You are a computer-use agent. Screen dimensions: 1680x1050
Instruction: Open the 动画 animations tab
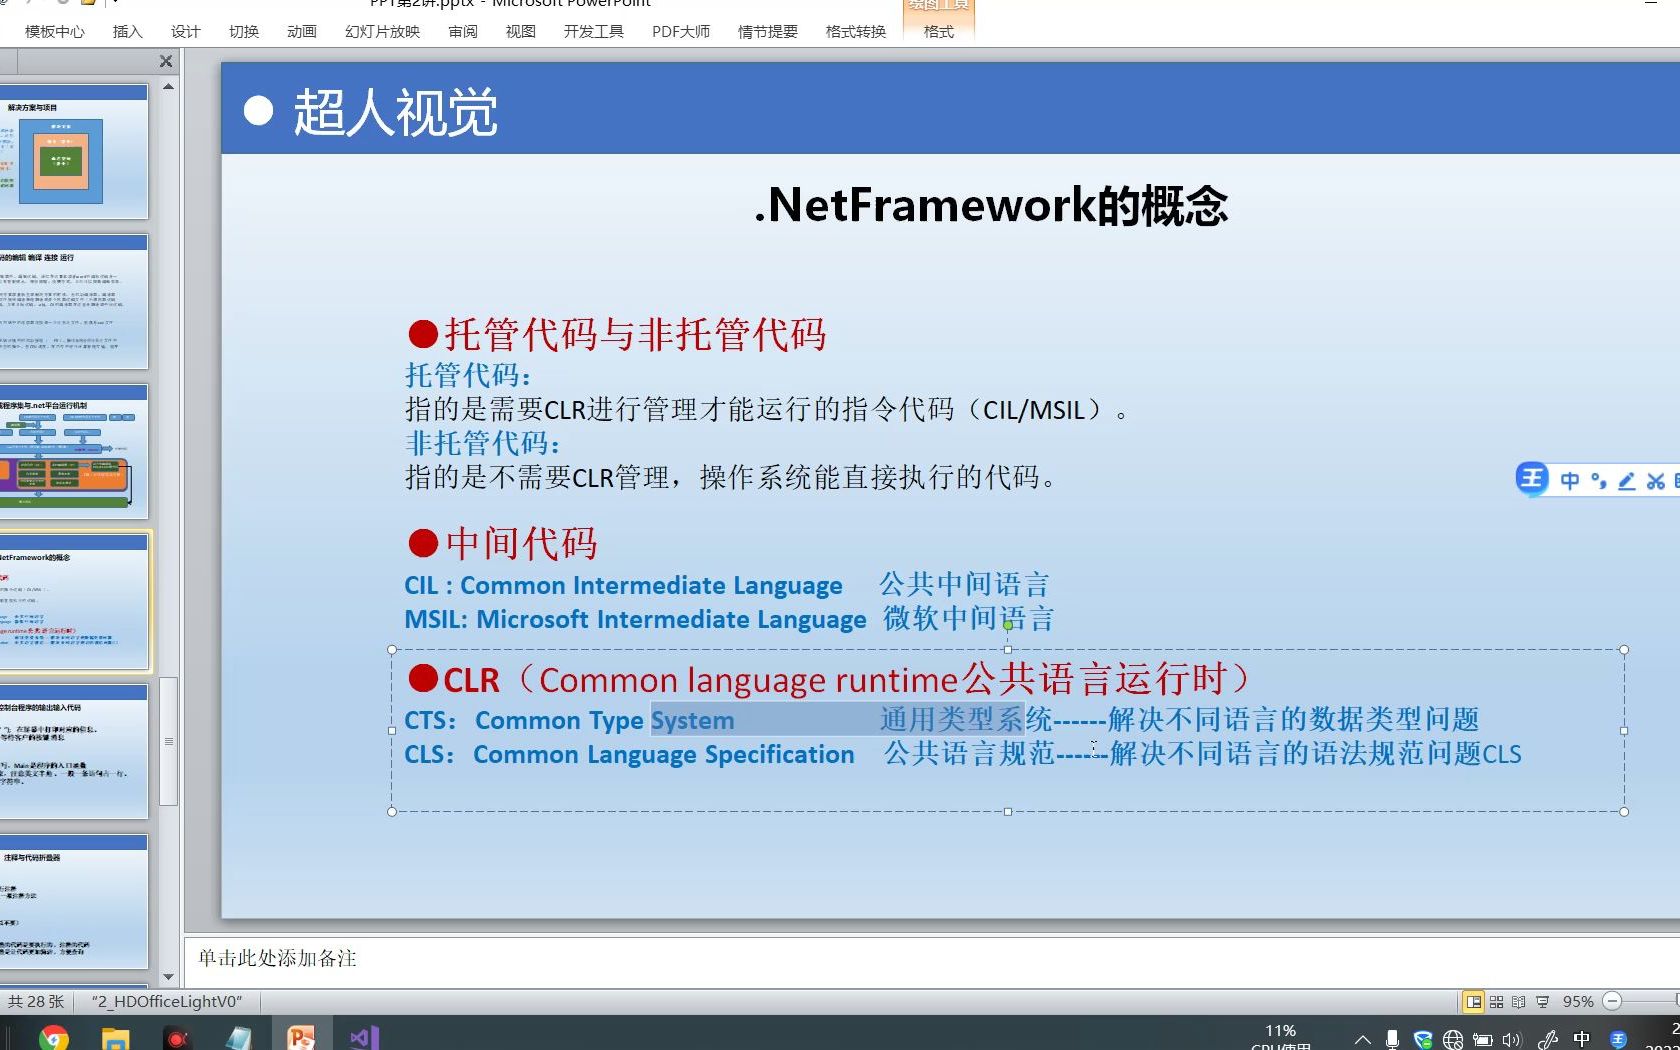(x=301, y=32)
